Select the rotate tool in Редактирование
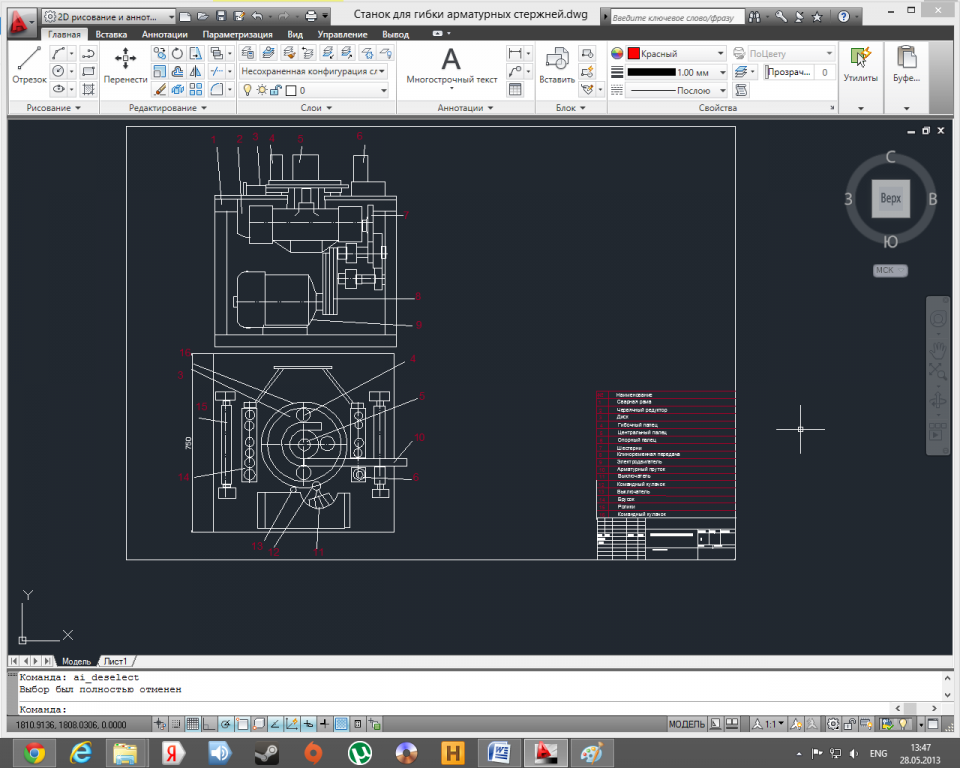This screenshot has height=768, width=960. 178,53
